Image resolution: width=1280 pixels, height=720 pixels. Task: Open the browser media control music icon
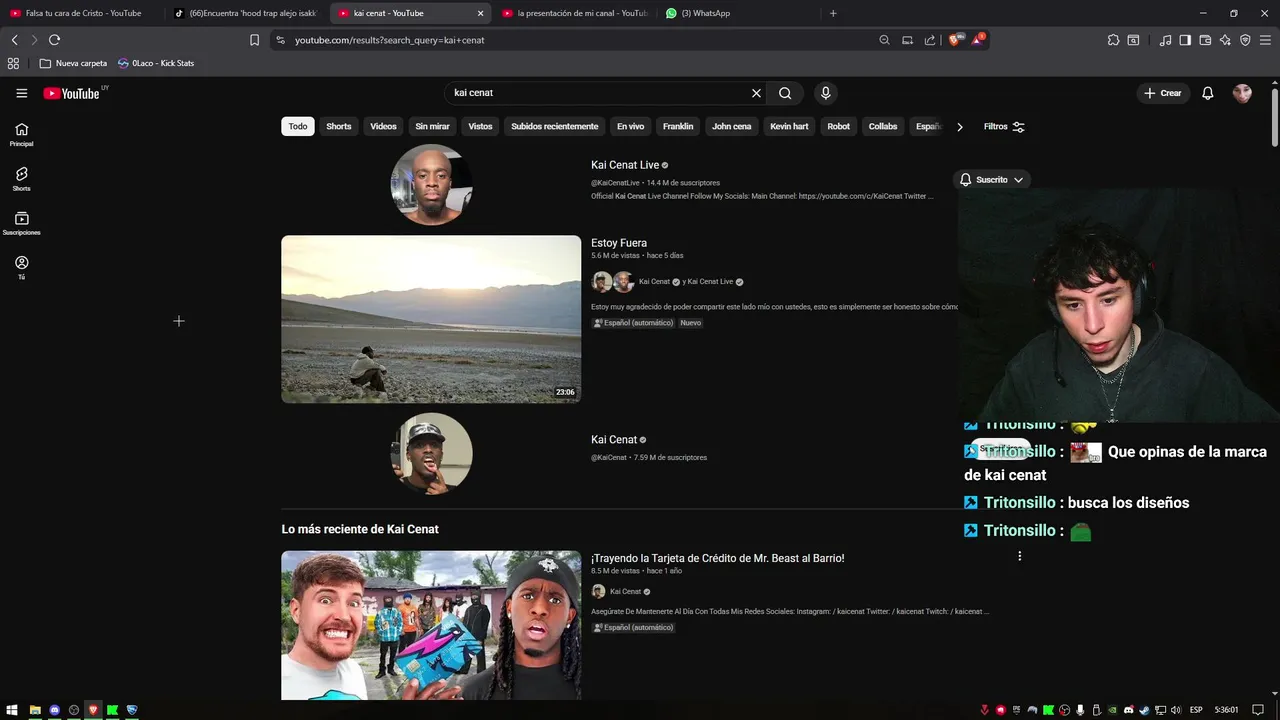[1165, 40]
